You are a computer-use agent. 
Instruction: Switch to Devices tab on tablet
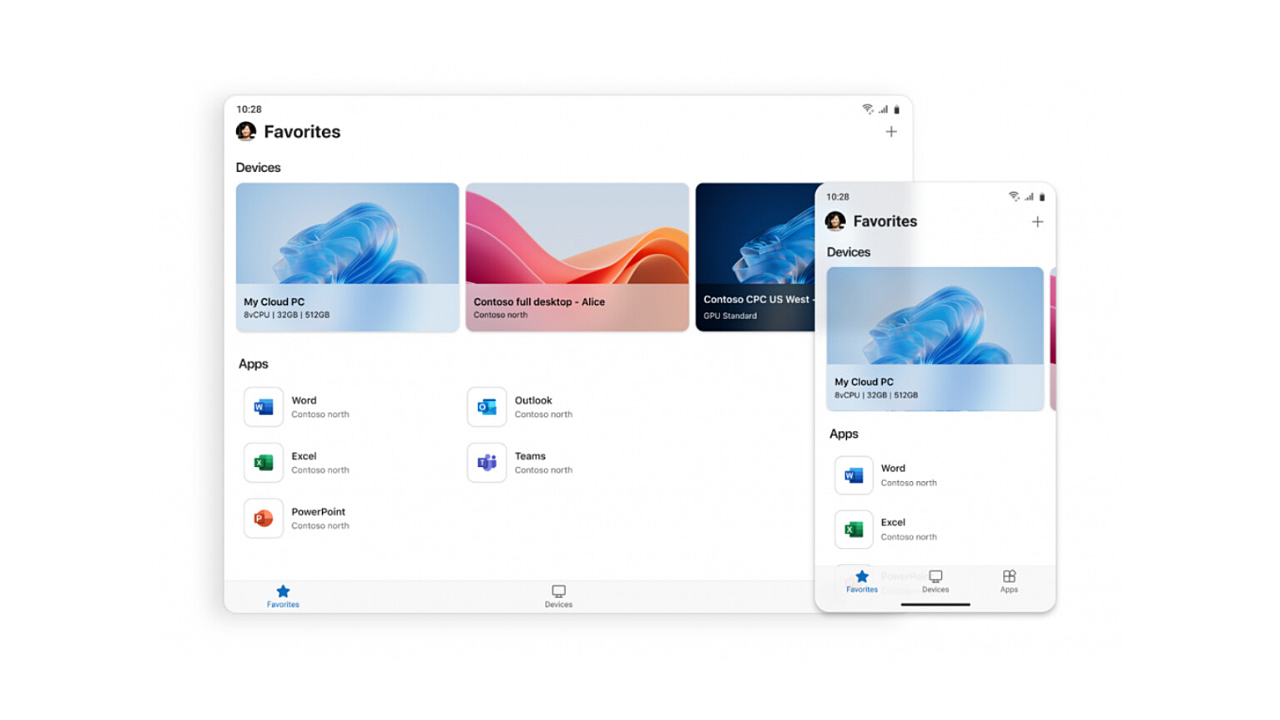[x=558, y=596]
